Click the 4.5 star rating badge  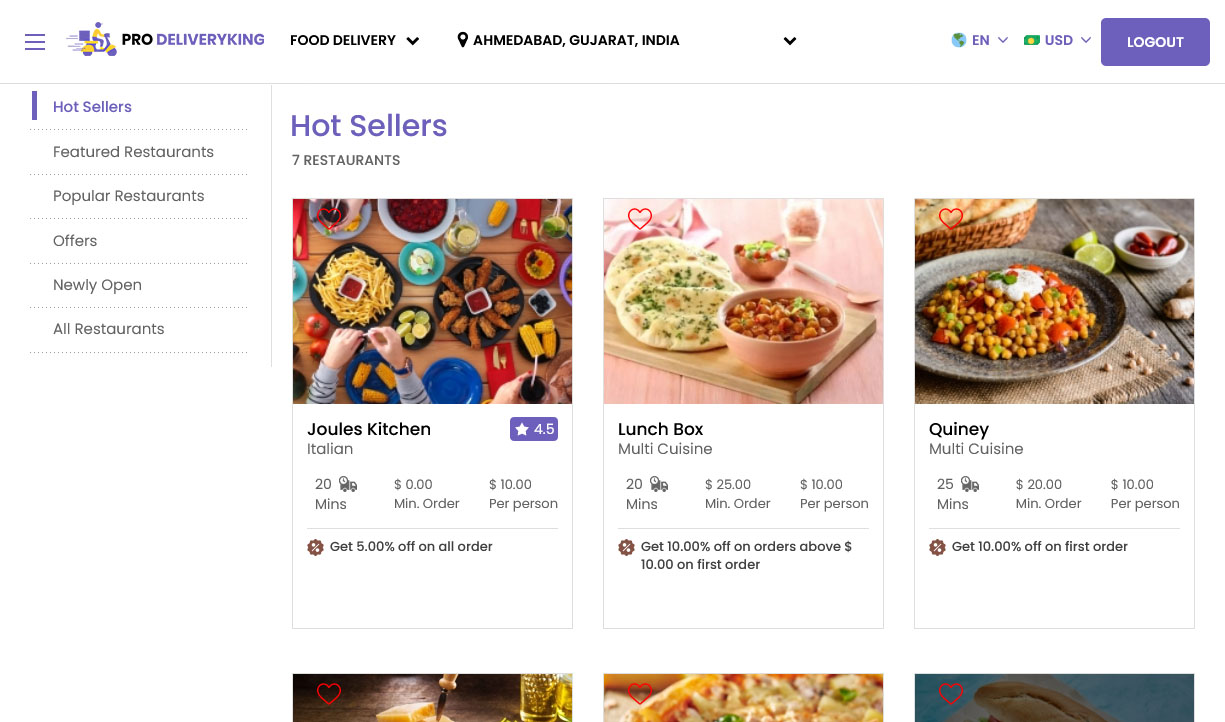pos(534,429)
